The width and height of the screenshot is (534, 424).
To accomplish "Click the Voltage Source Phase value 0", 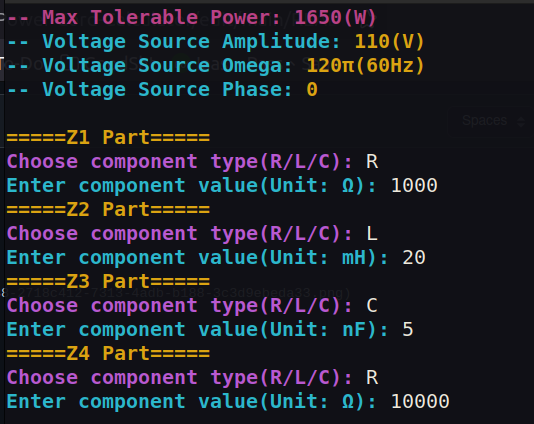I will point(312,90).
